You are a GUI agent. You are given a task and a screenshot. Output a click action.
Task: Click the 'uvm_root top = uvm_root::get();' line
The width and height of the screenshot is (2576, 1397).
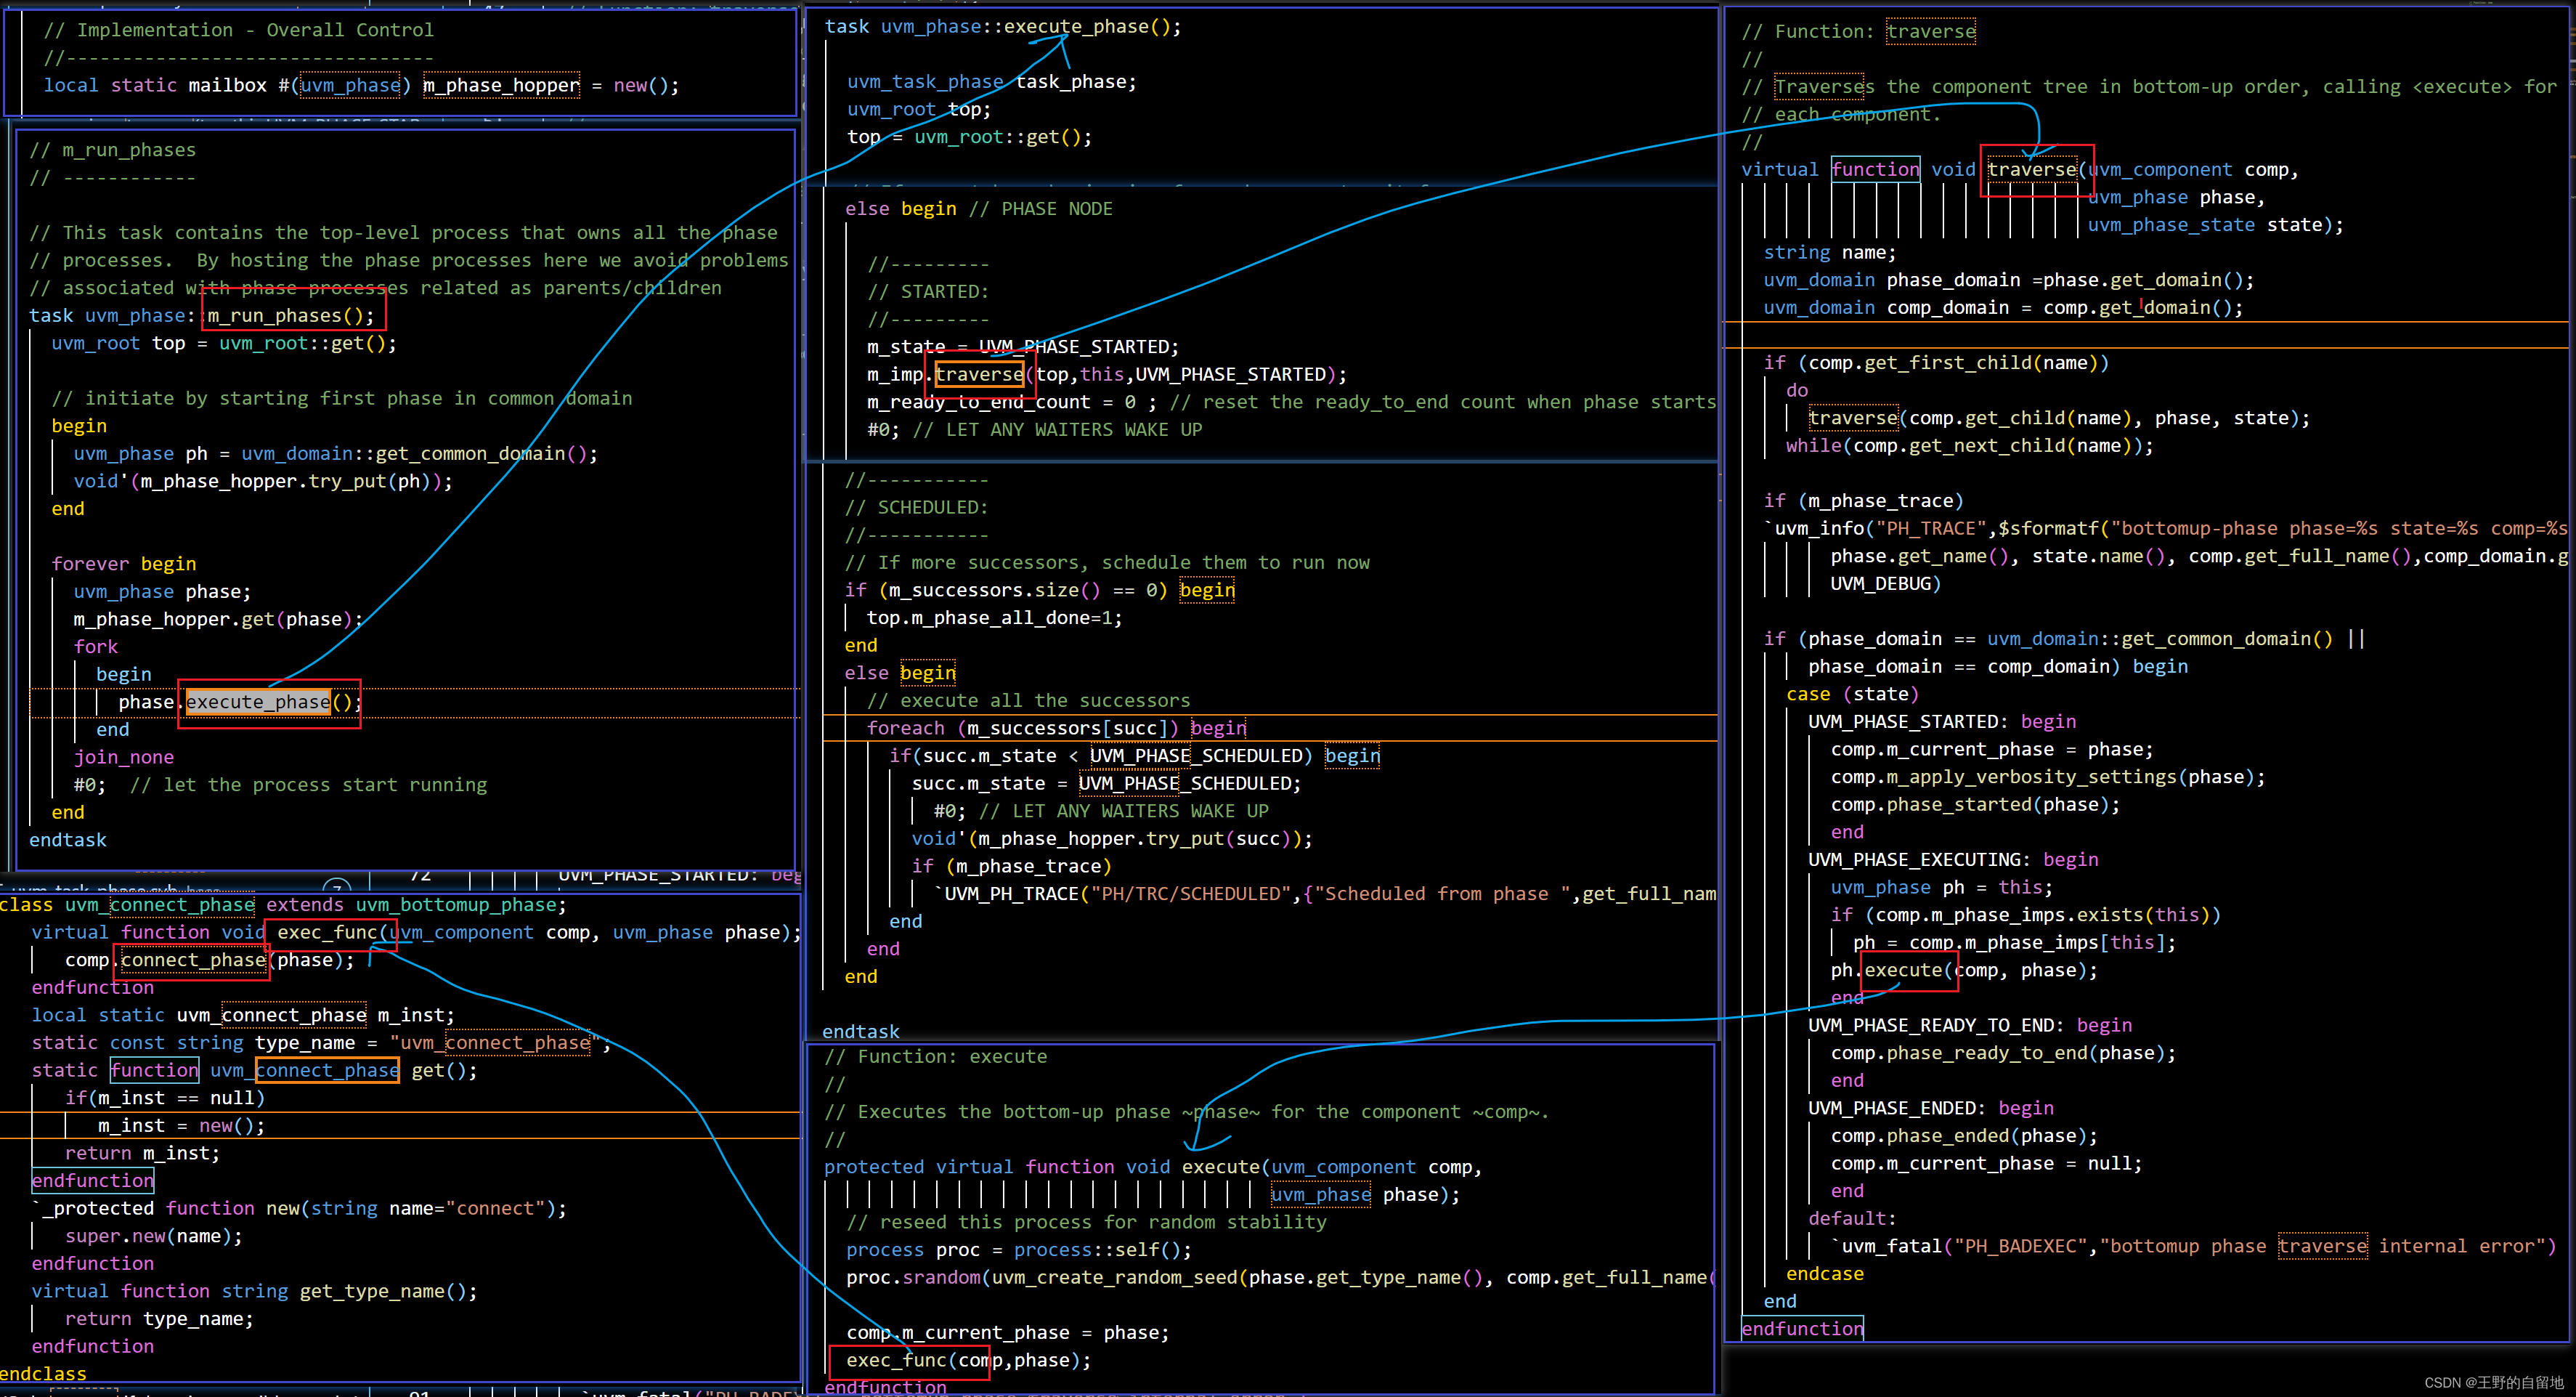coord(224,343)
